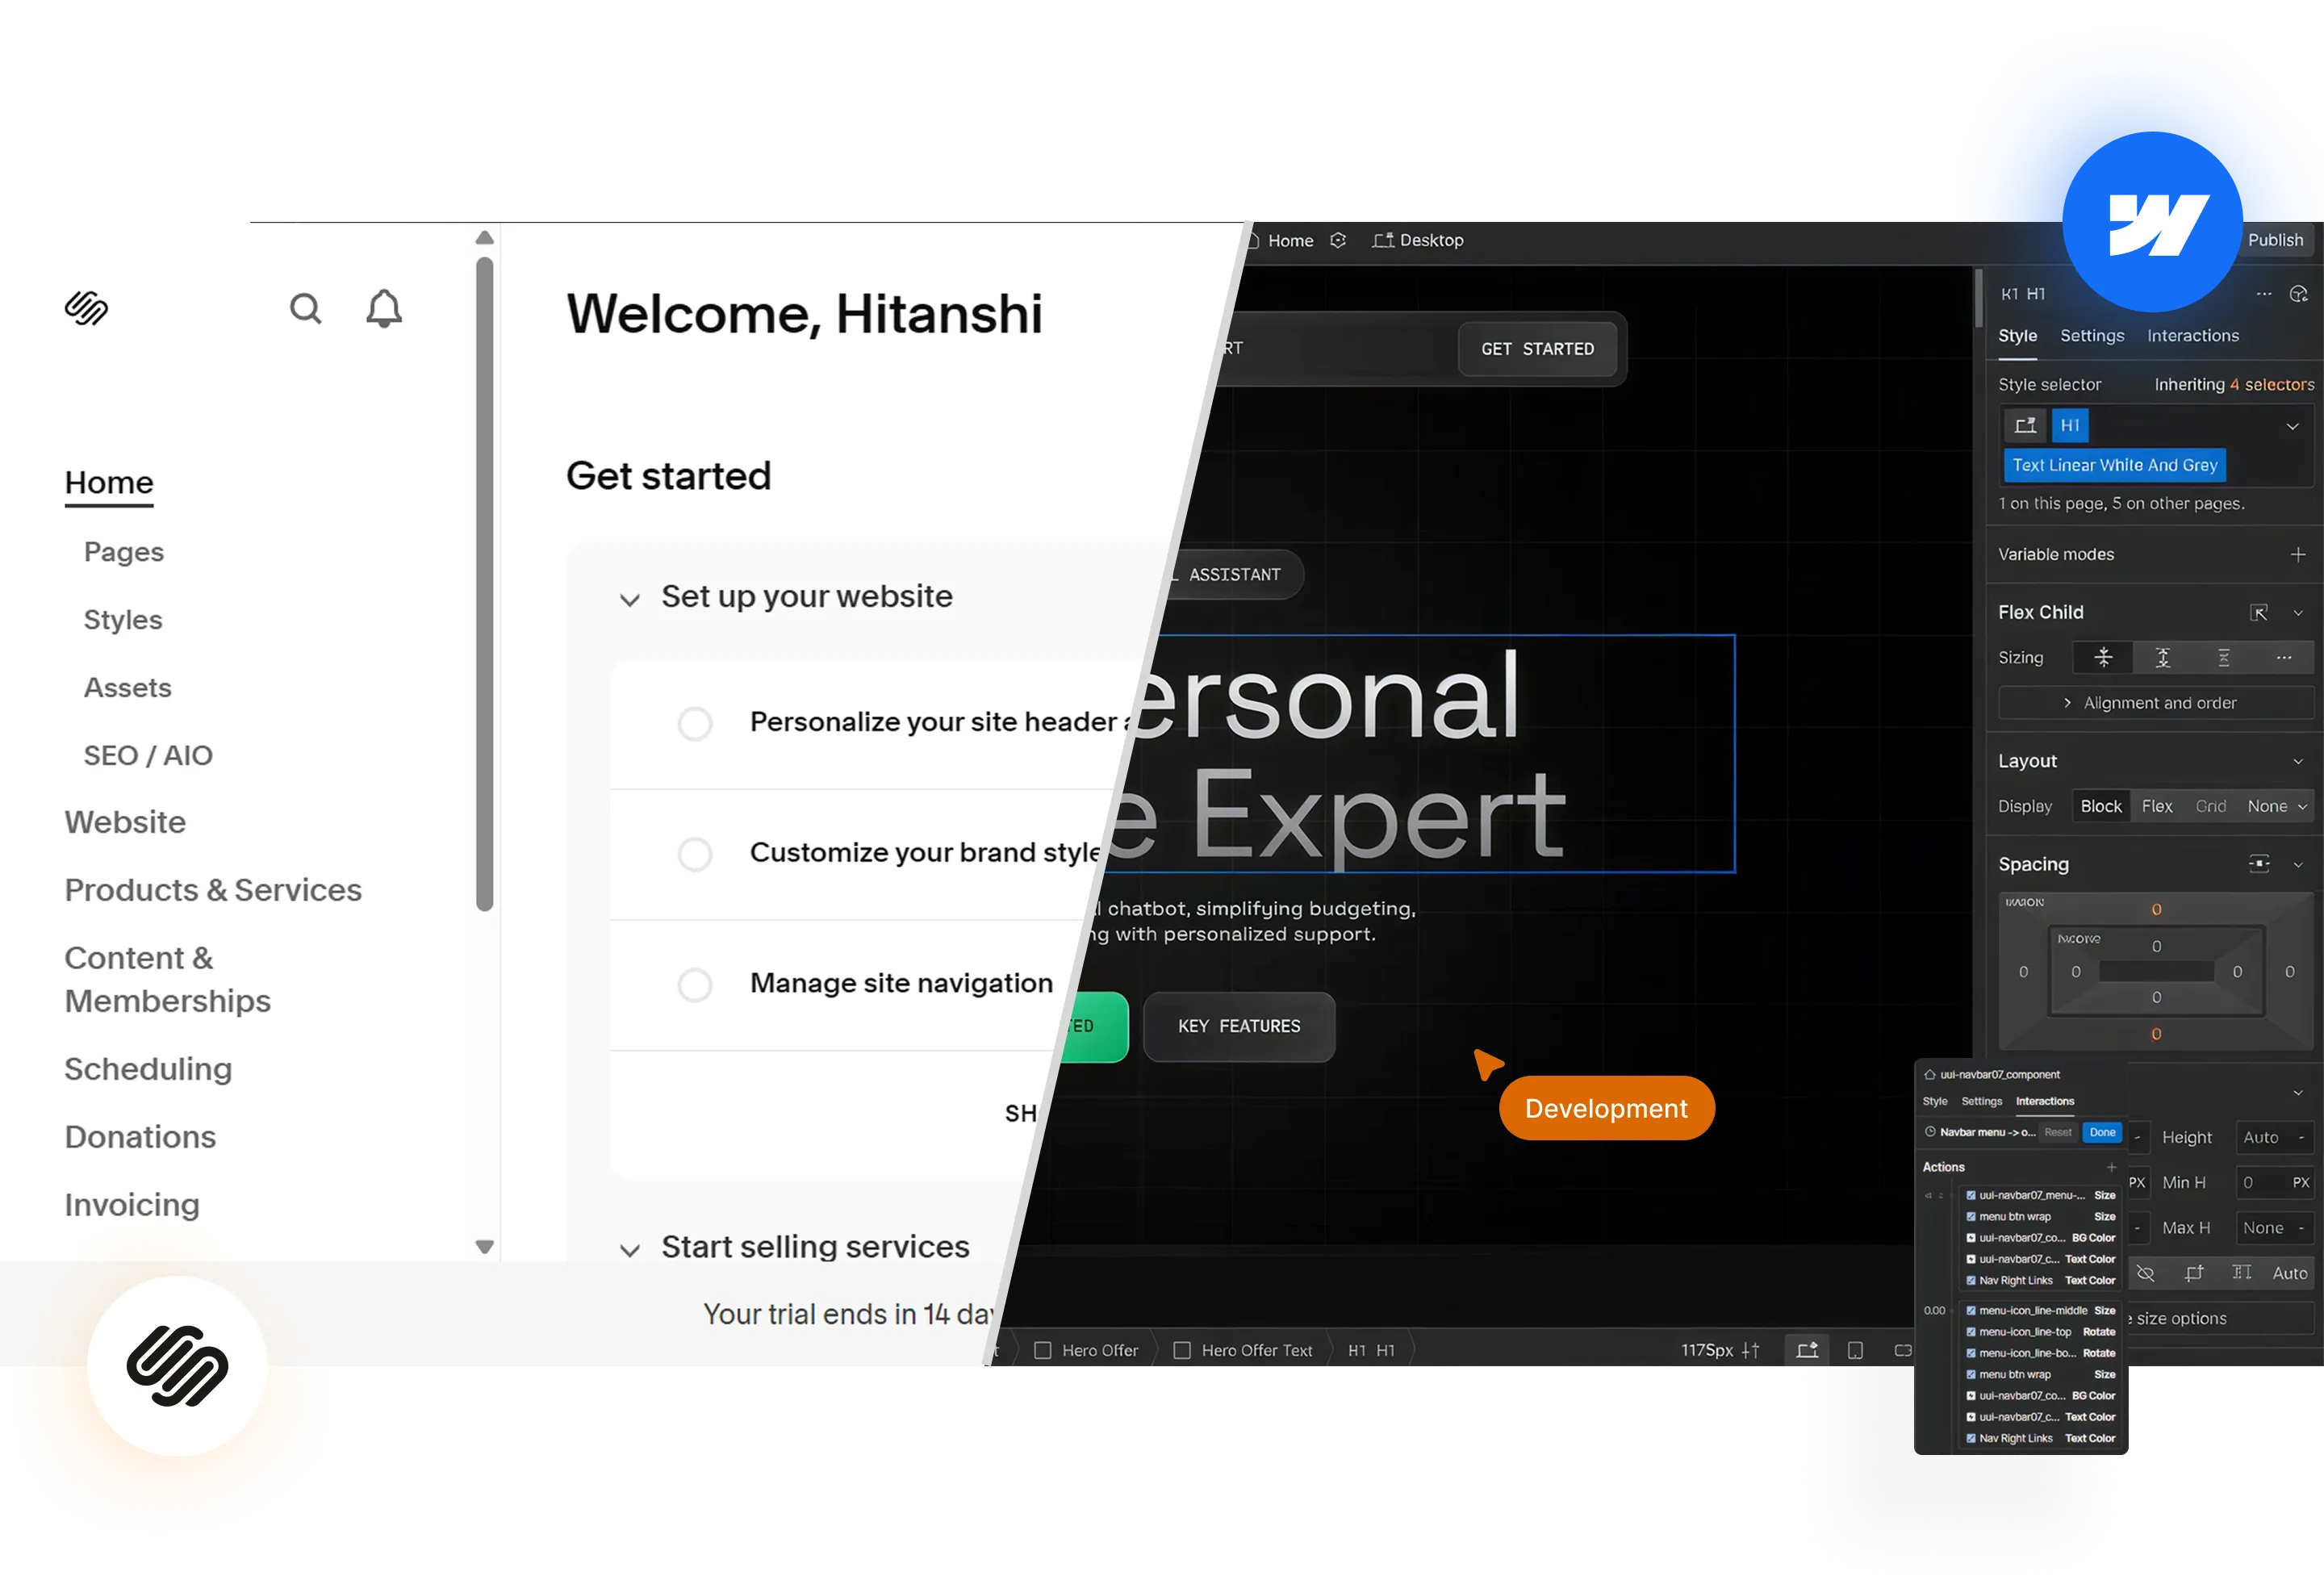Image resolution: width=2324 pixels, height=1593 pixels.
Task: Add a new action with the Actions plus icon
Action: [x=2112, y=1166]
